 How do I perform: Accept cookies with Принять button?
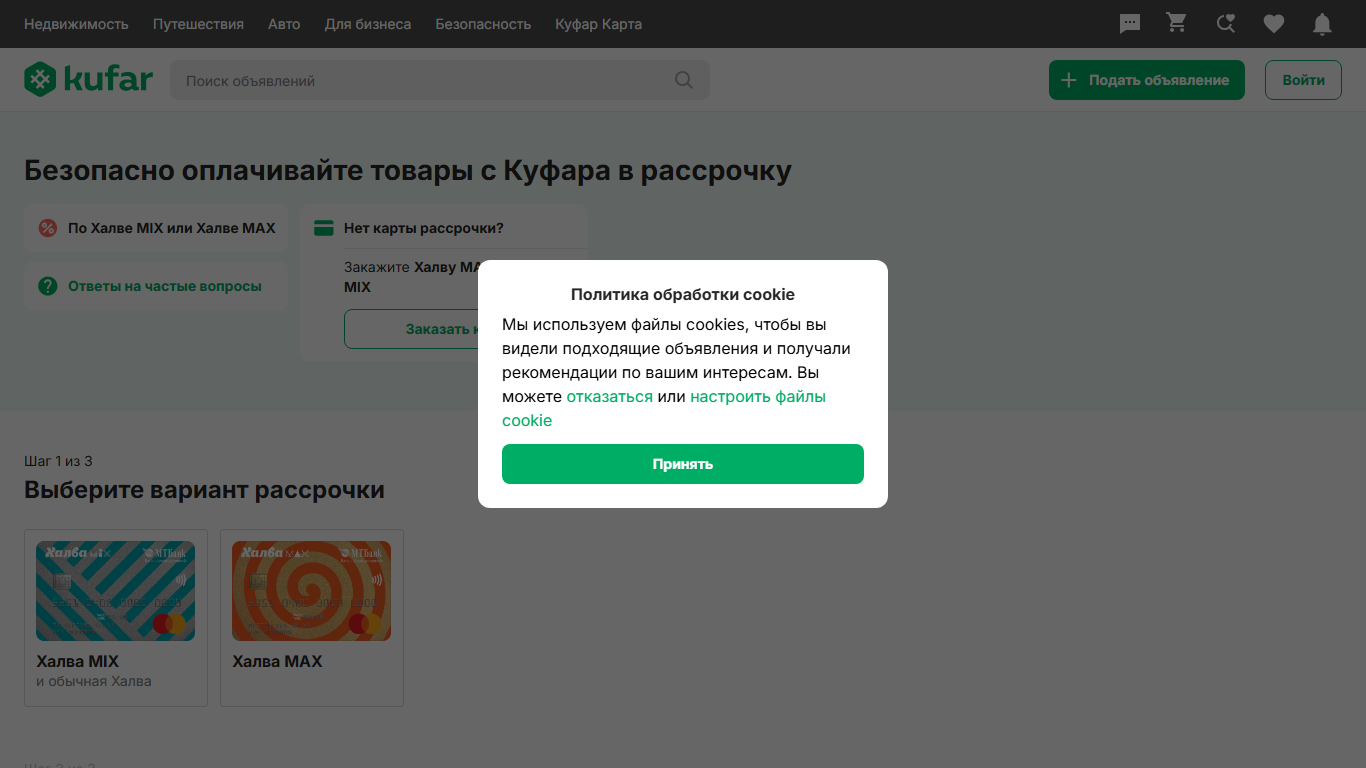683,464
